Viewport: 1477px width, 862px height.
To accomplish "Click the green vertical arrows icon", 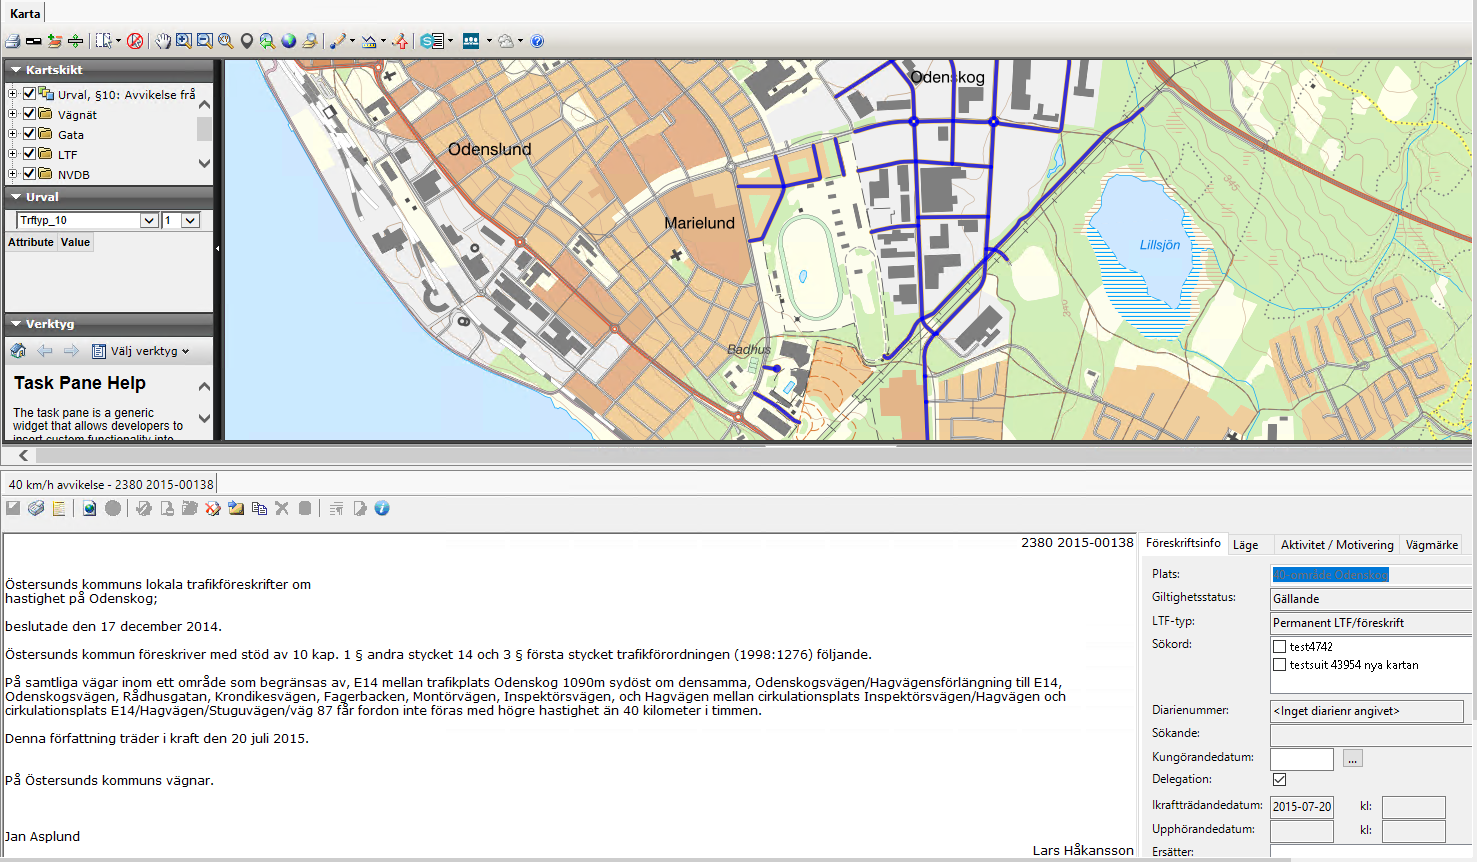I will [x=75, y=41].
